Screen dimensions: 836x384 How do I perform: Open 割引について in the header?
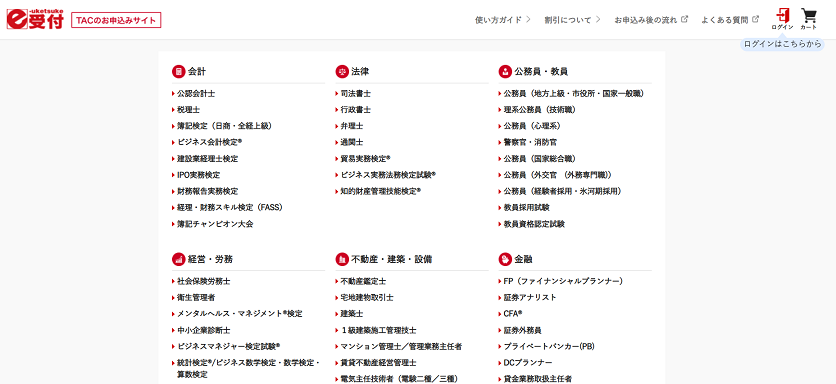pyautogui.click(x=573, y=20)
